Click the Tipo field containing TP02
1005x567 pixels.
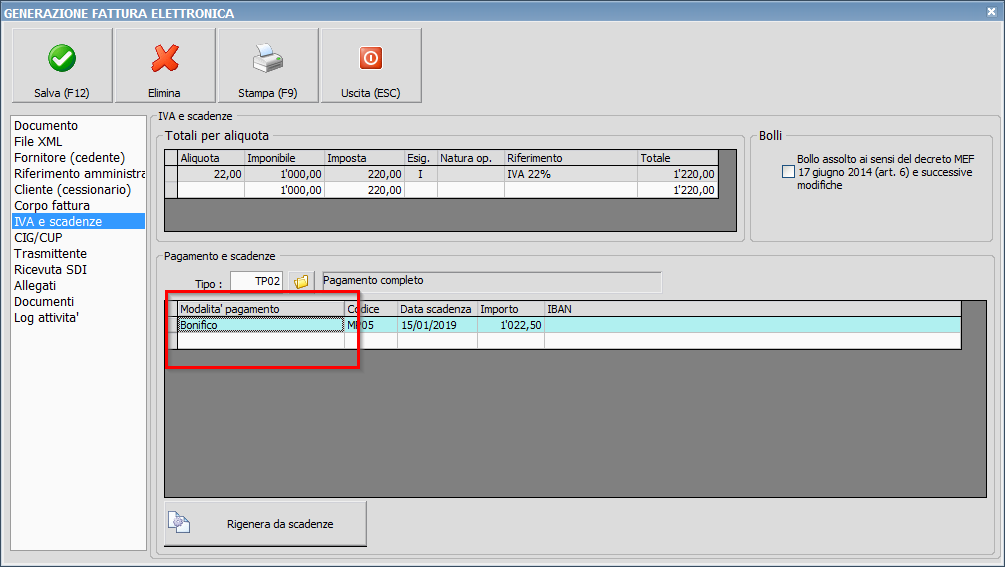(x=256, y=281)
